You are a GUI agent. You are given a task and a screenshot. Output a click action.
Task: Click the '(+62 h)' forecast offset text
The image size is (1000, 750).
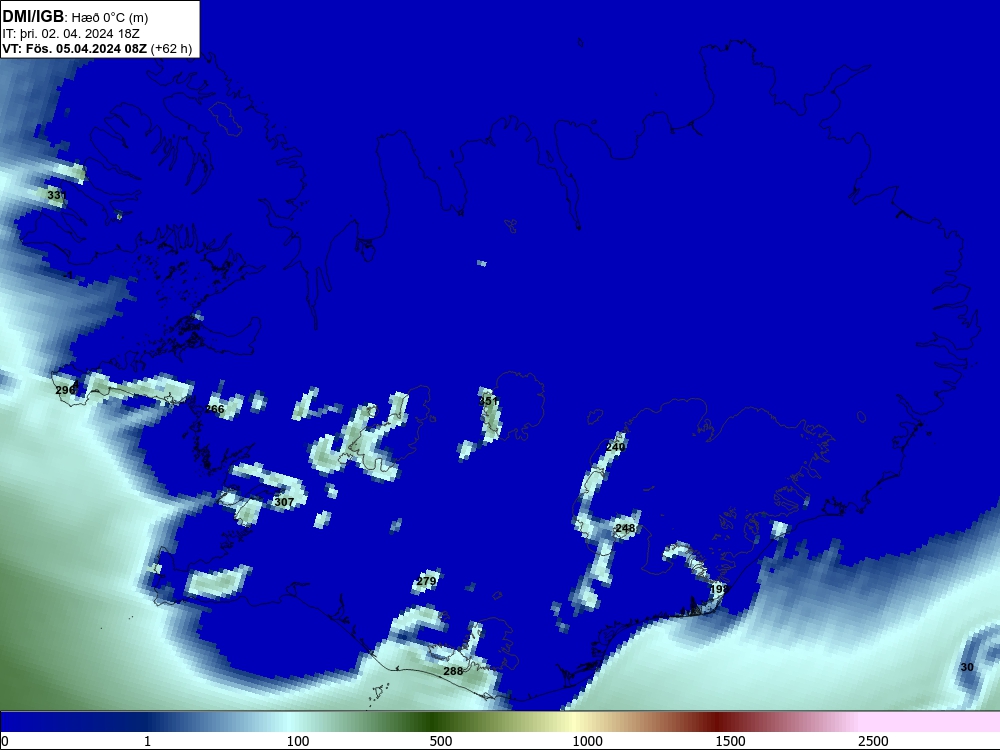[x=172, y=48]
